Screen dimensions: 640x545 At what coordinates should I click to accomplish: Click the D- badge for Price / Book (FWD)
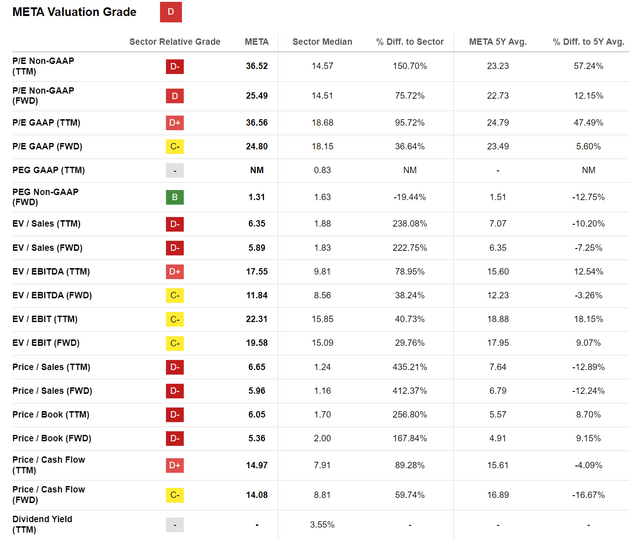(x=175, y=437)
